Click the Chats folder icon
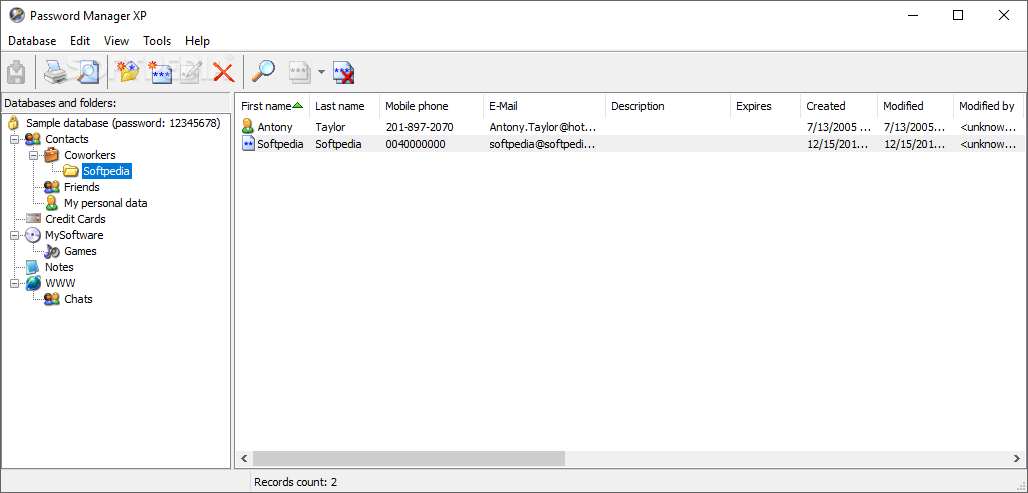The image size is (1028, 493). 52,299
